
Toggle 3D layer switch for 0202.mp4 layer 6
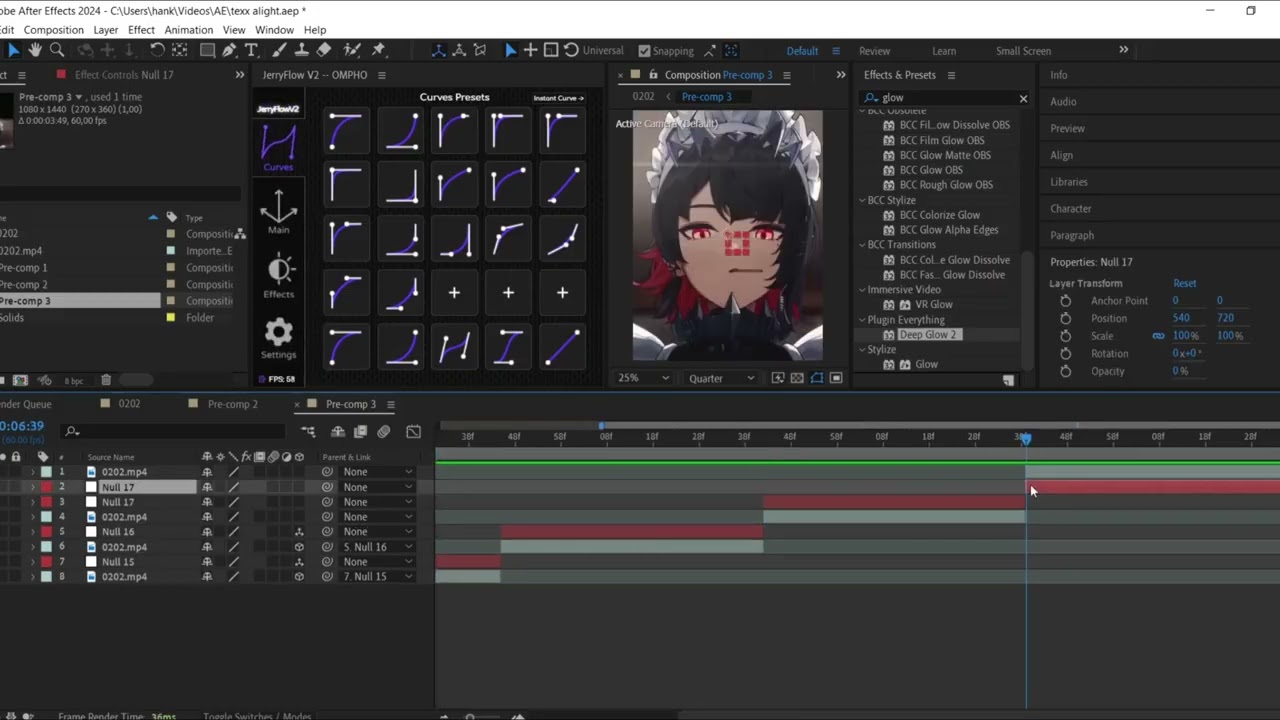(298, 547)
